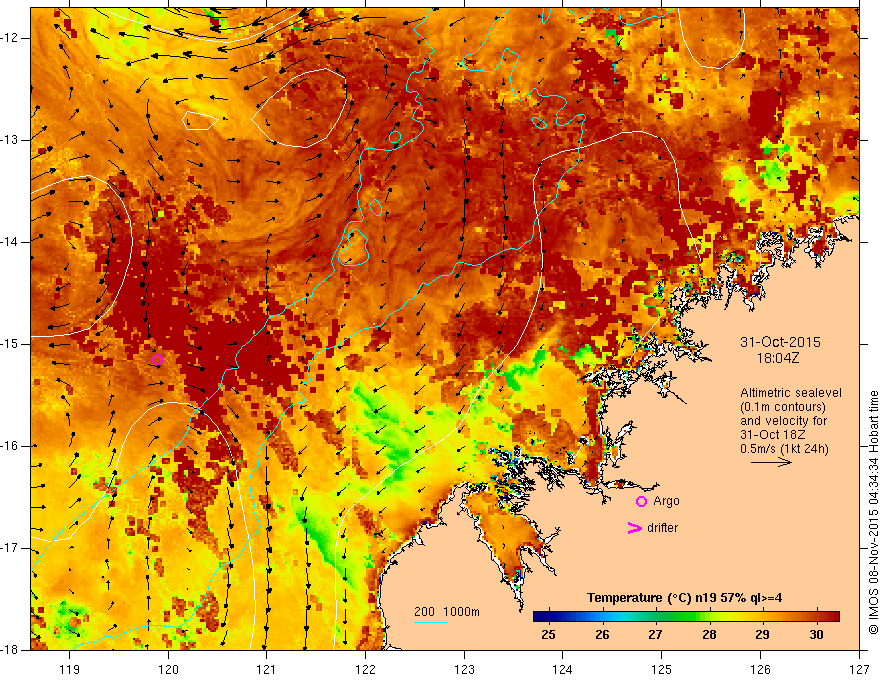Click the colorbar value 30

pos(816,635)
